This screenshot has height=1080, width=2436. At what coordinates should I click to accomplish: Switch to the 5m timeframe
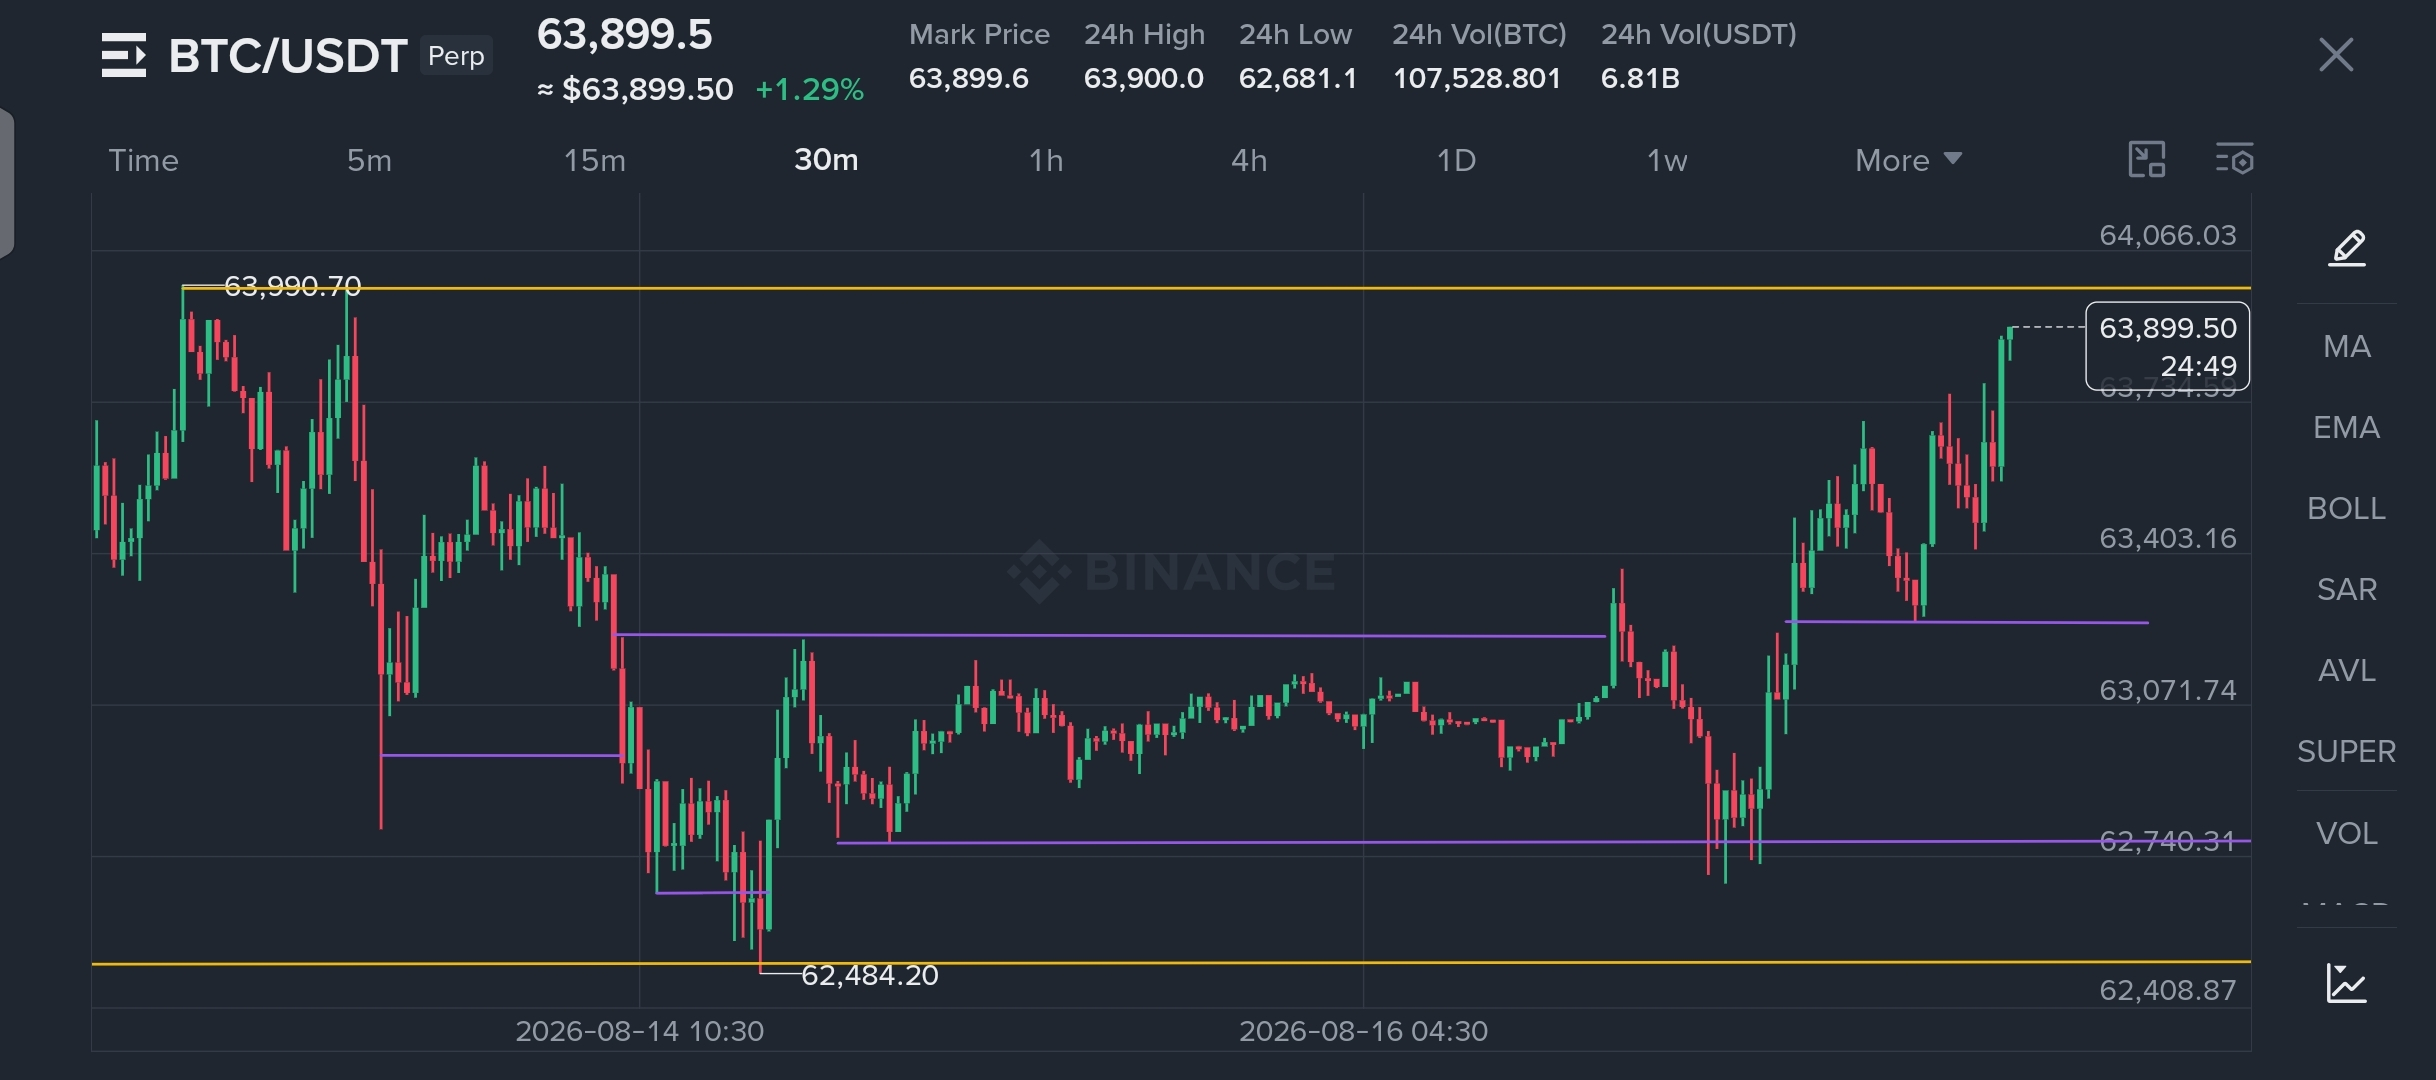point(369,161)
